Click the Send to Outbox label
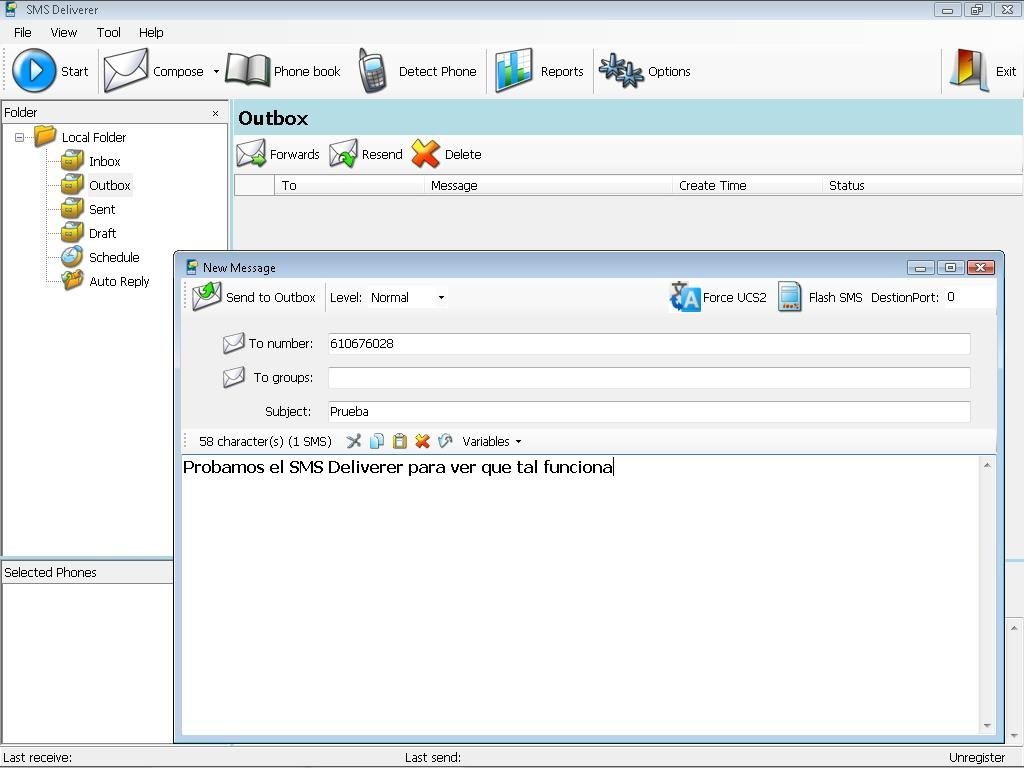Viewport: 1024px width, 768px height. 270,297
